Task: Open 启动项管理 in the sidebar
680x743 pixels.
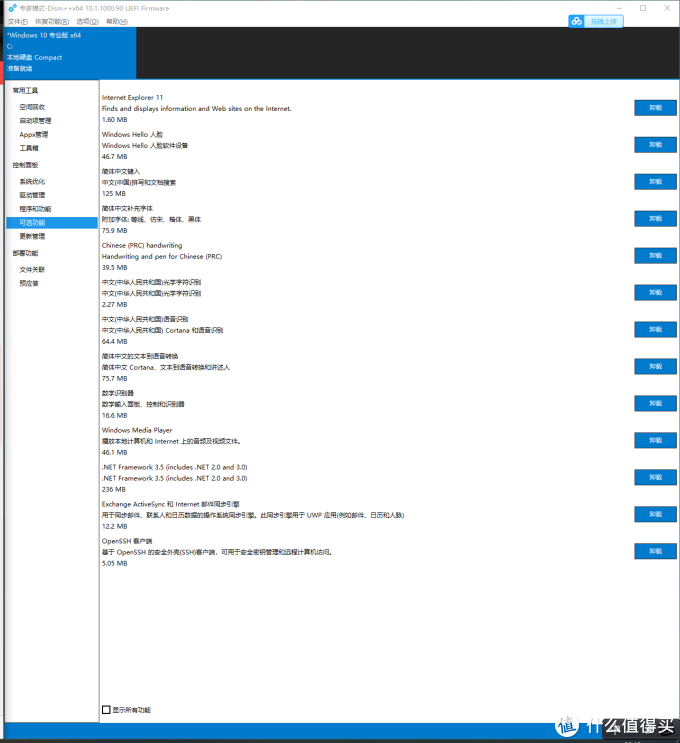Action: [35, 121]
